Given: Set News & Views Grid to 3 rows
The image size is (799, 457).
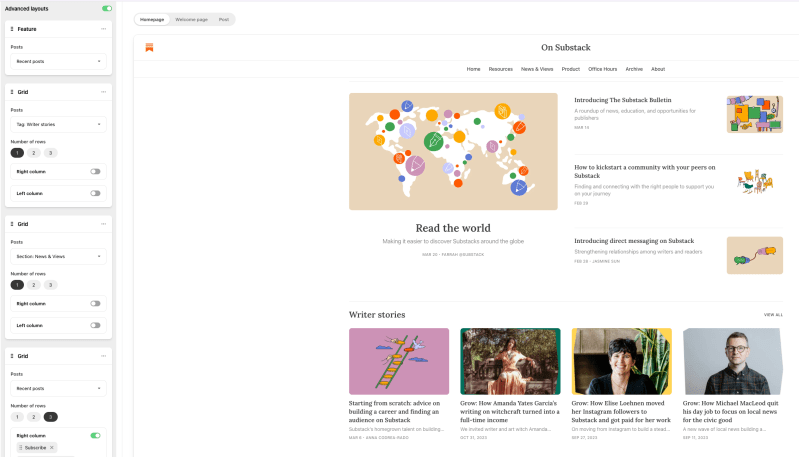Looking at the screenshot, I should [50, 285].
